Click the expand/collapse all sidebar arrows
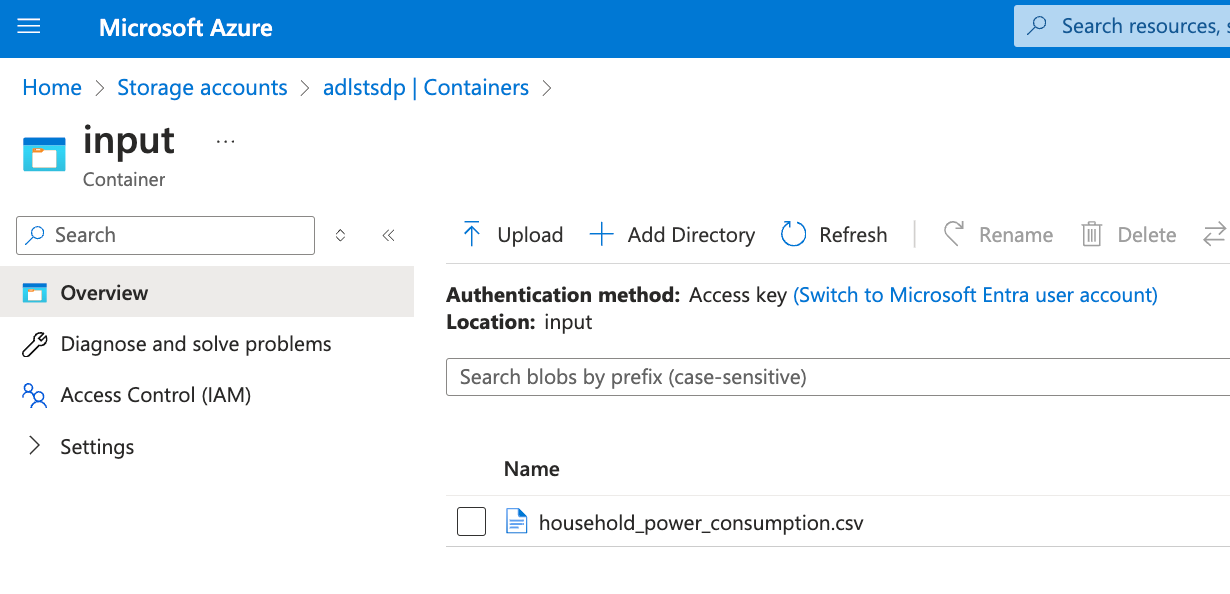 coord(340,236)
